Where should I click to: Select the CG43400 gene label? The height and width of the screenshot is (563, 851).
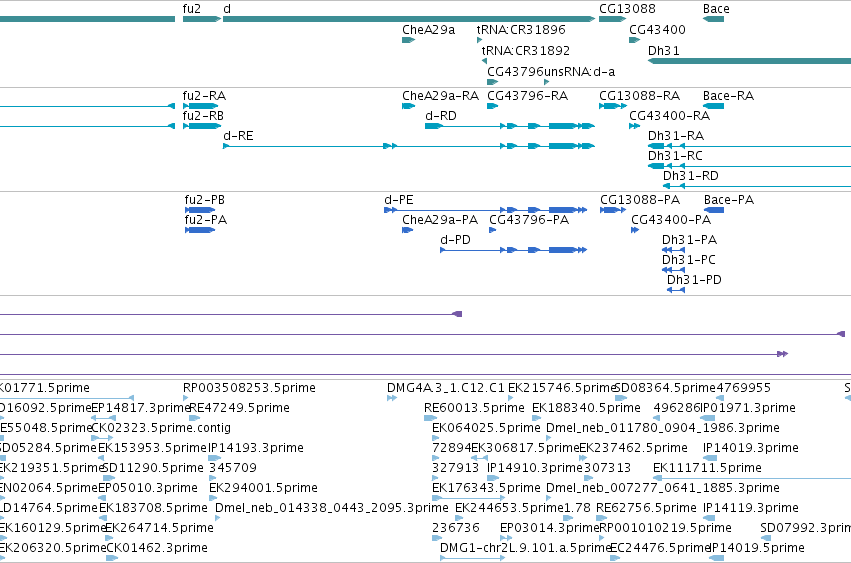[x=657, y=30]
